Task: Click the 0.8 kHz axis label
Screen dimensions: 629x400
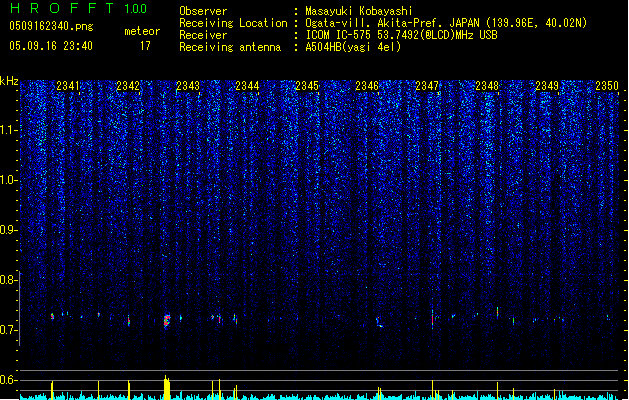Action: (9, 280)
